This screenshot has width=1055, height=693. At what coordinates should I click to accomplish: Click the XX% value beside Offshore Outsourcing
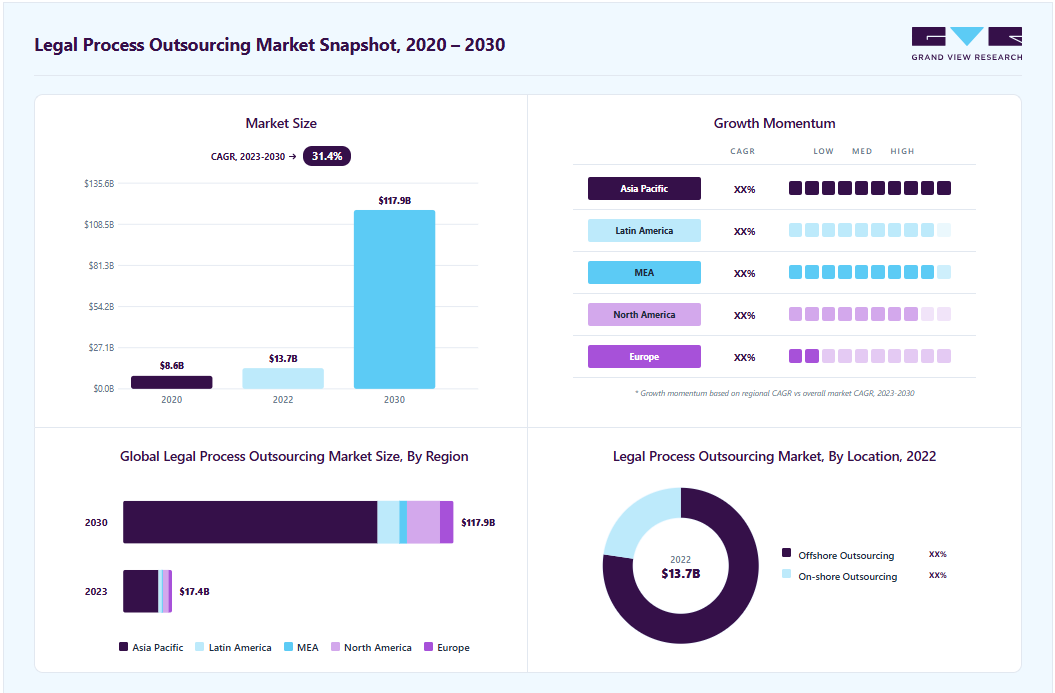[938, 554]
